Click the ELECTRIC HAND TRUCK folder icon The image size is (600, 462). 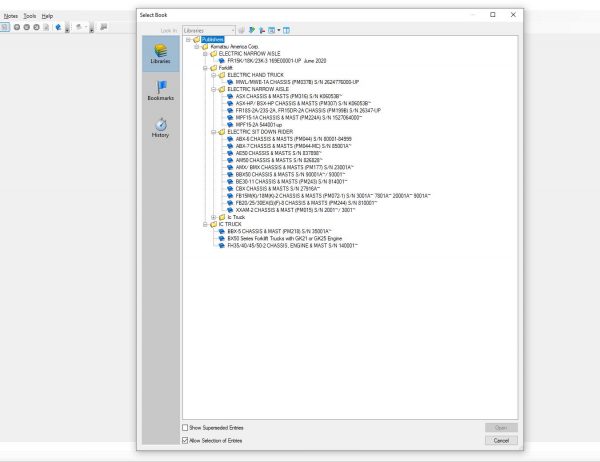[x=222, y=75]
